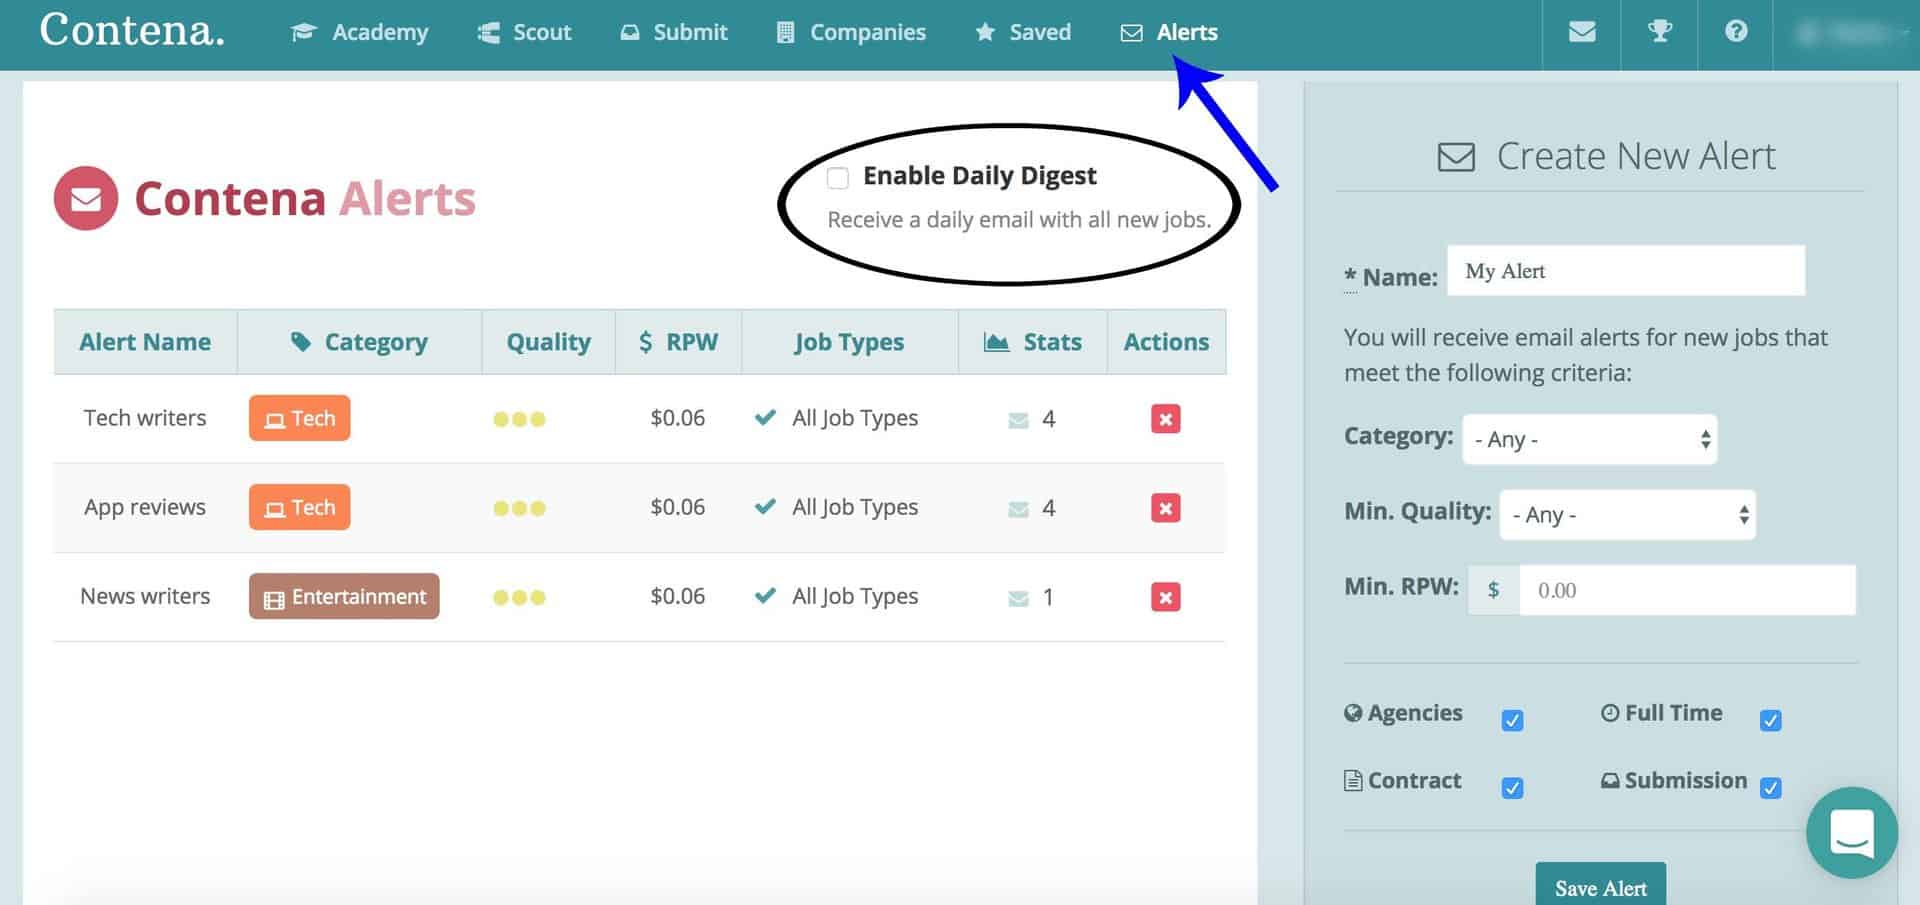This screenshot has height=905, width=1920.
Task: Click the App reviews alert name
Action: [x=145, y=507]
